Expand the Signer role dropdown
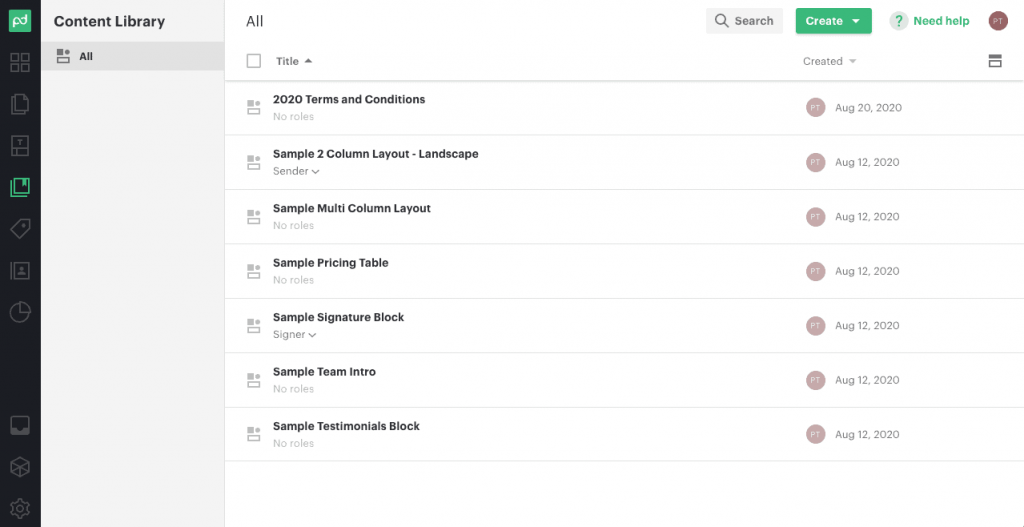 point(295,335)
